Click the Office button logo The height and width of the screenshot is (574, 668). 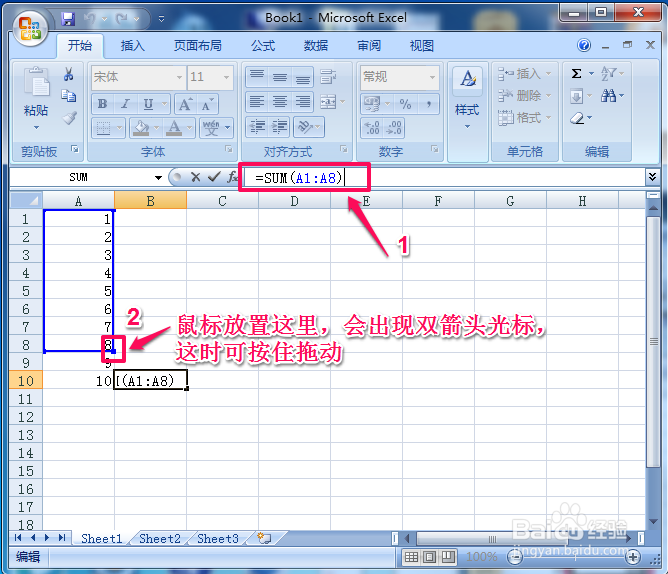click(29, 28)
